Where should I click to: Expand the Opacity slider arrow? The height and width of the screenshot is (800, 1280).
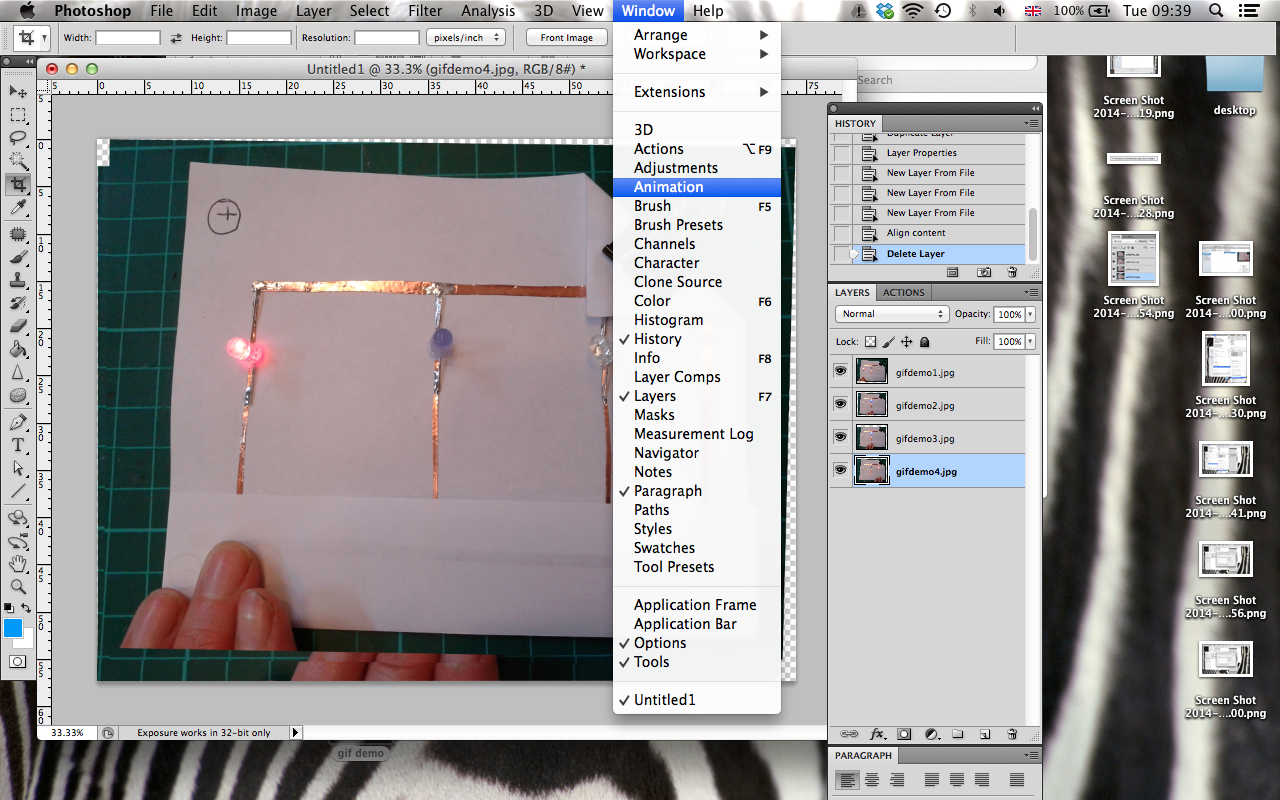(x=1030, y=314)
